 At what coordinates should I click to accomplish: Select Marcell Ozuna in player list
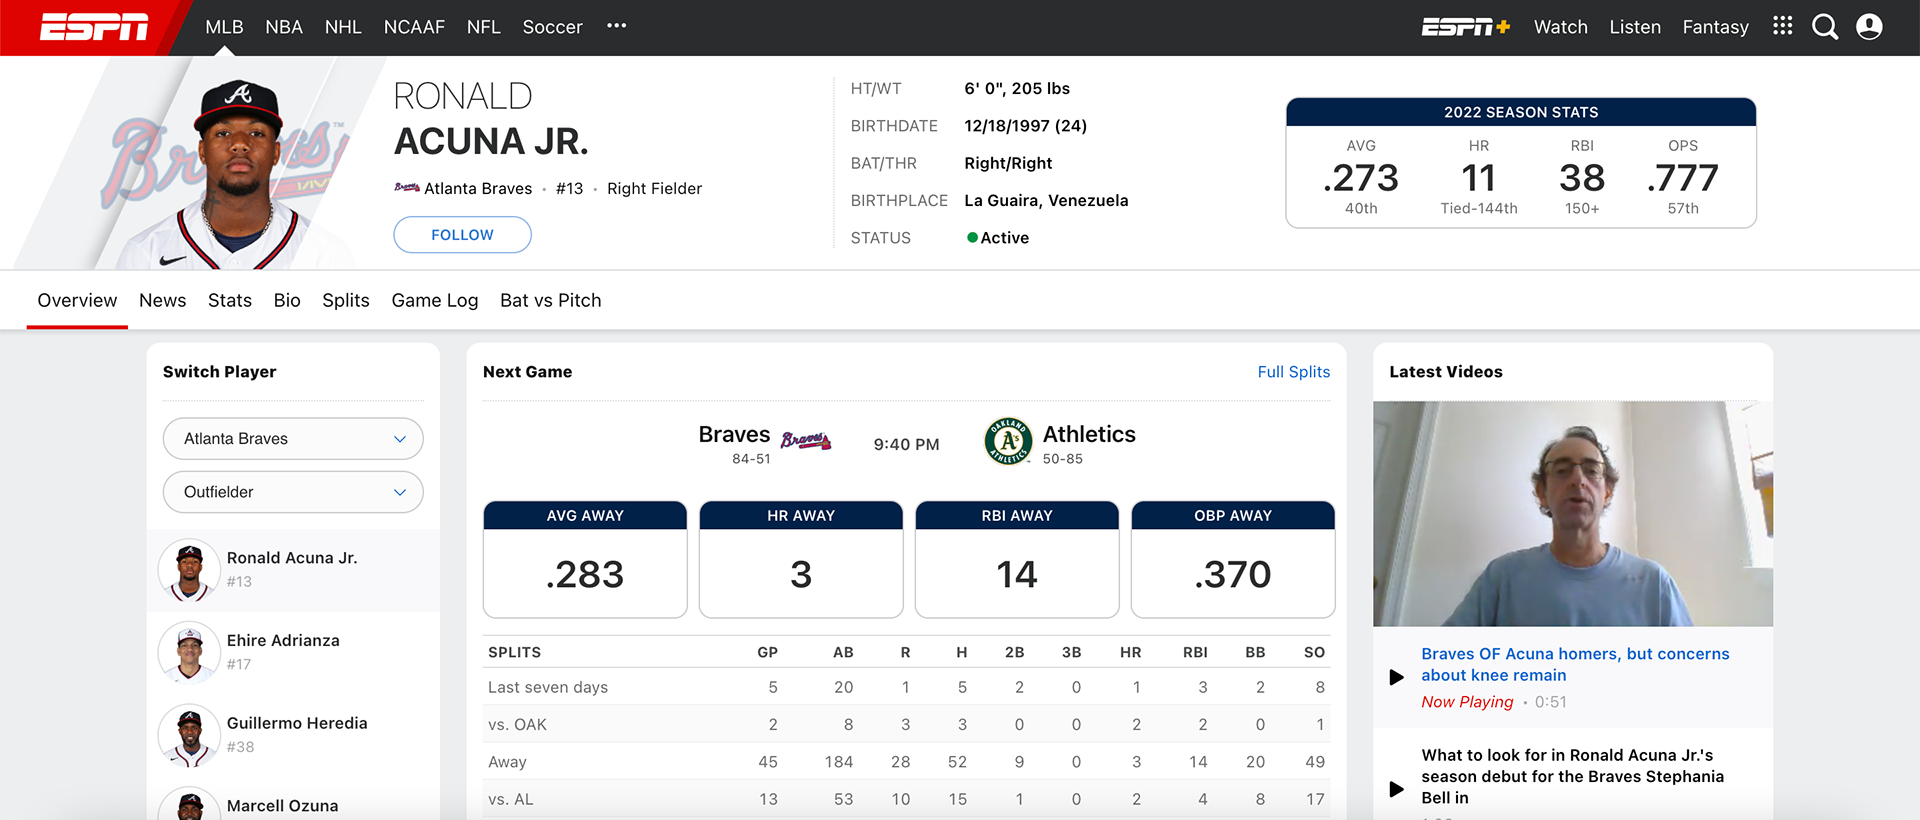[x=282, y=805]
